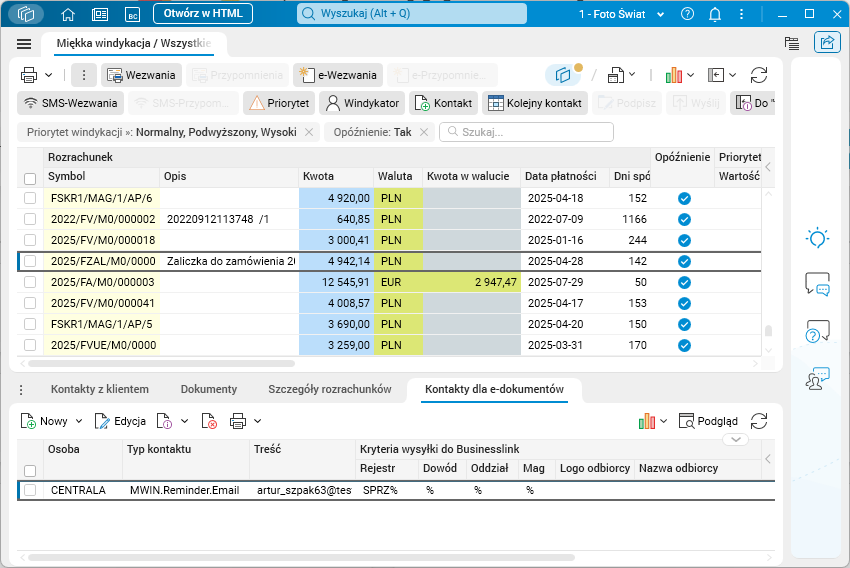
Task: Click the Kolejny kontakt button
Action: [x=535, y=103]
